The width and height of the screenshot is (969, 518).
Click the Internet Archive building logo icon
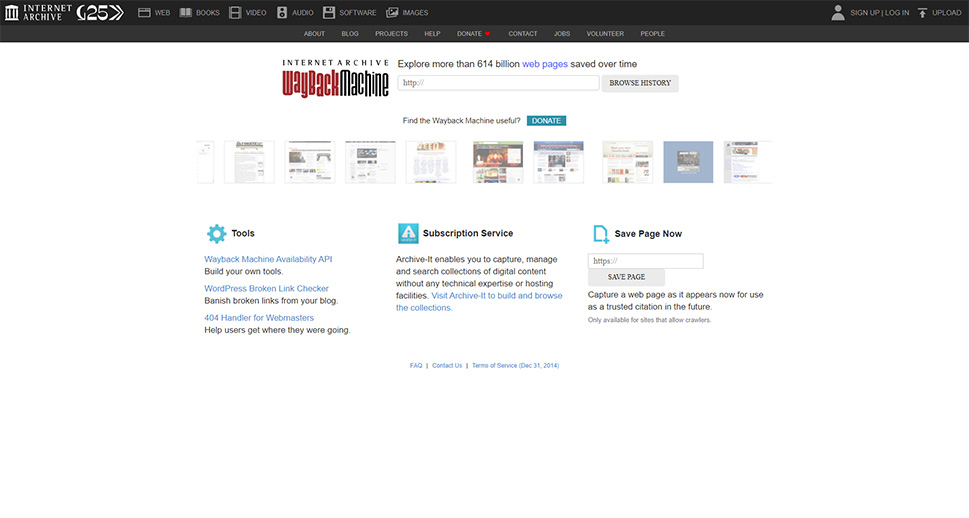12,12
